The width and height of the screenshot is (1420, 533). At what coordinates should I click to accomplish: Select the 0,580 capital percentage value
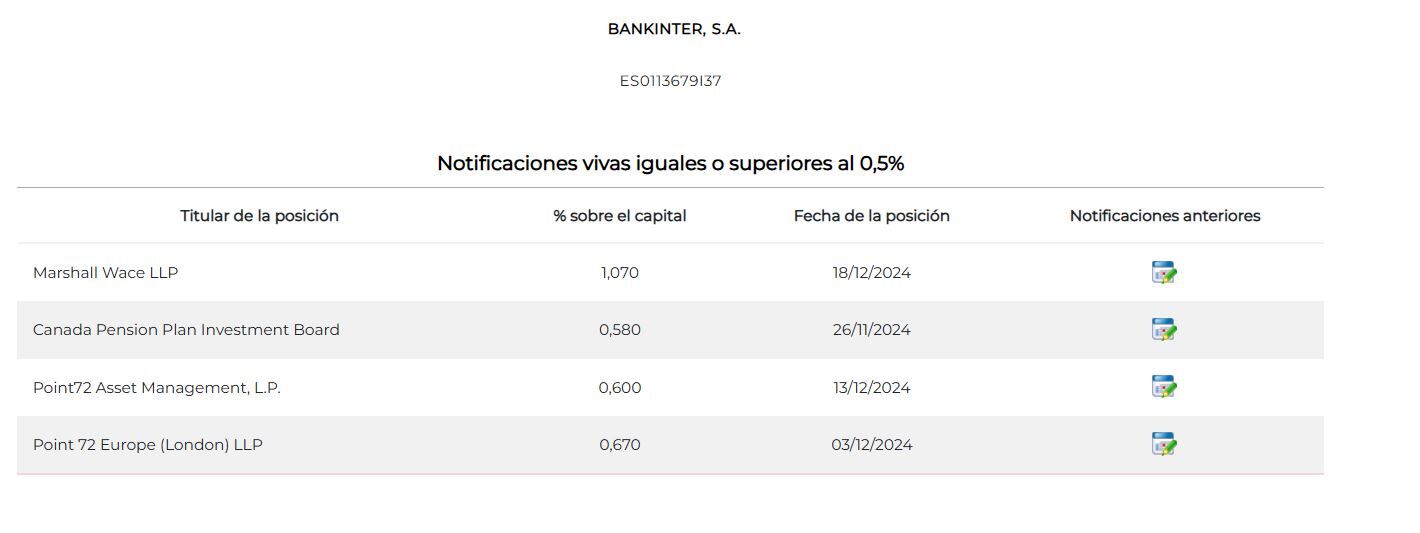[620, 330]
